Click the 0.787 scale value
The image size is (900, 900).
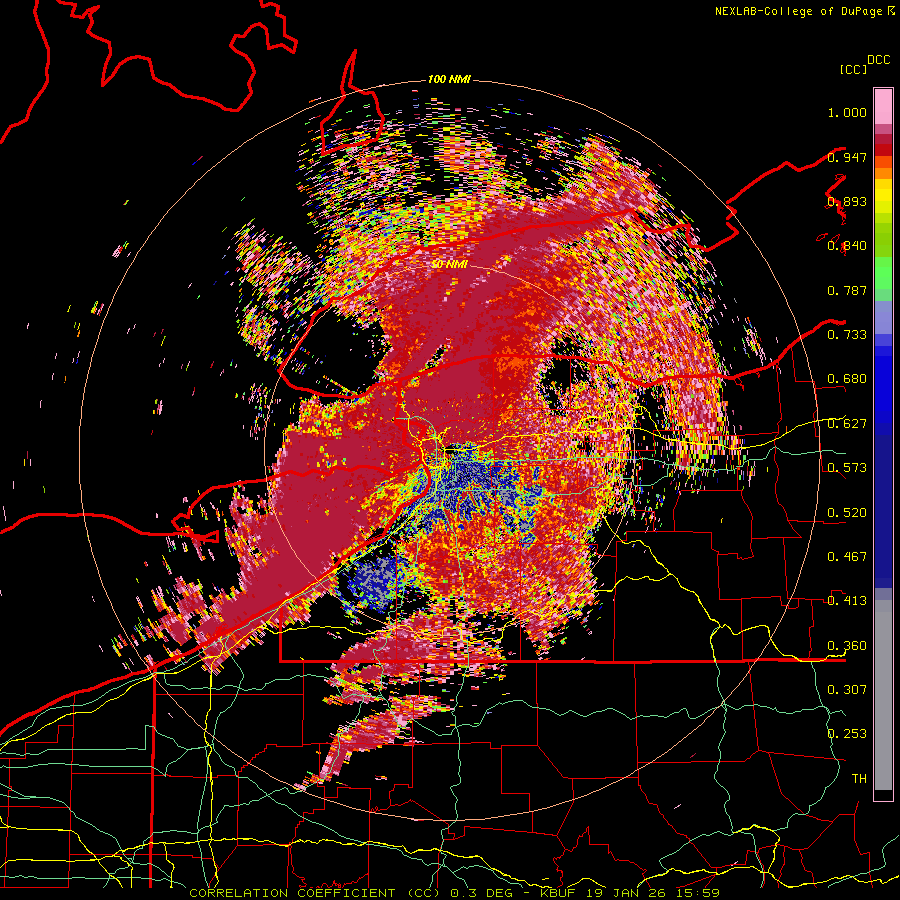(847, 290)
